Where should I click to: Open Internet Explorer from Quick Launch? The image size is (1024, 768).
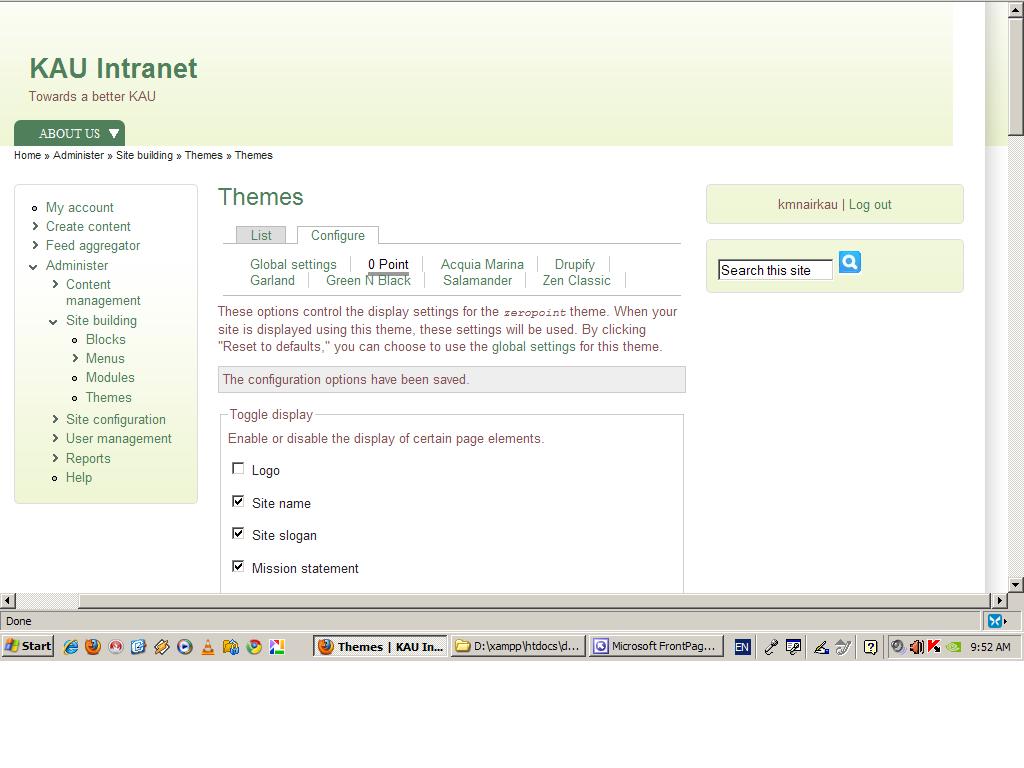pyautogui.click(x=70, y=647)
